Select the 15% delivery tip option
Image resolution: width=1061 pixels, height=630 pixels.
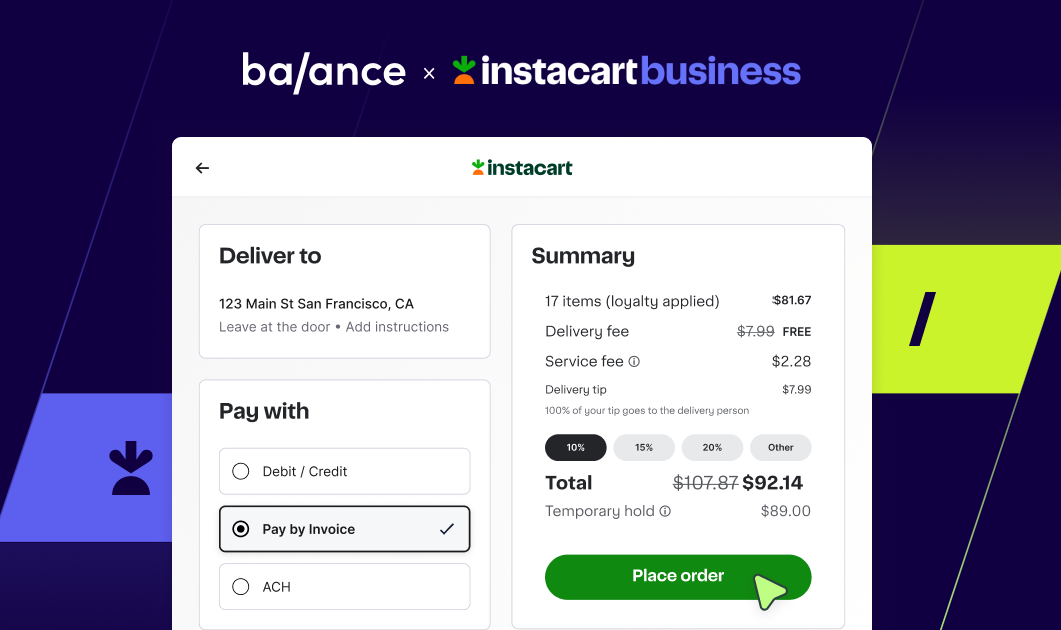[644, 447]
